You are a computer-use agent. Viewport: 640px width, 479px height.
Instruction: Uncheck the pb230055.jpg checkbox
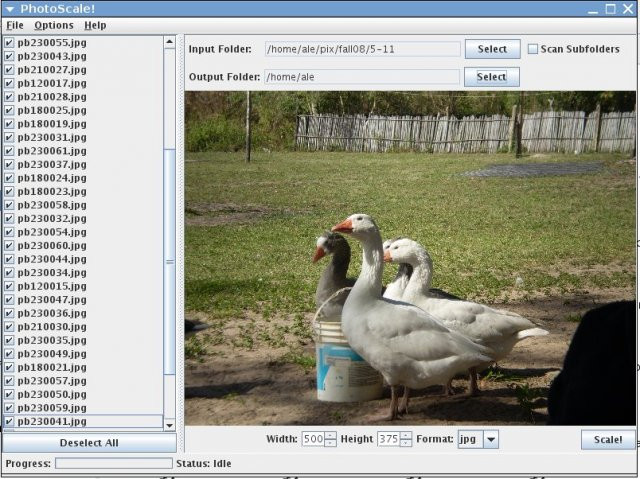[9, 42]
